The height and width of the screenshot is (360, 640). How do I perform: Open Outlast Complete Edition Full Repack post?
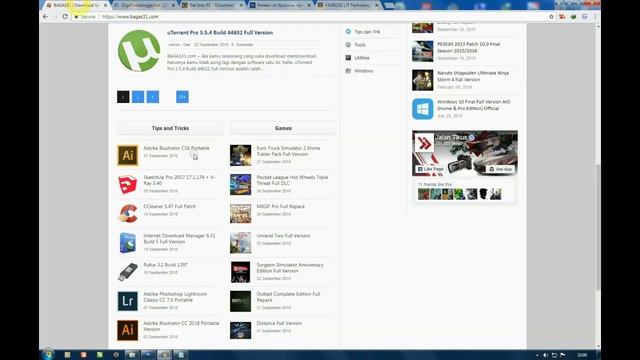tap(288, 297)
